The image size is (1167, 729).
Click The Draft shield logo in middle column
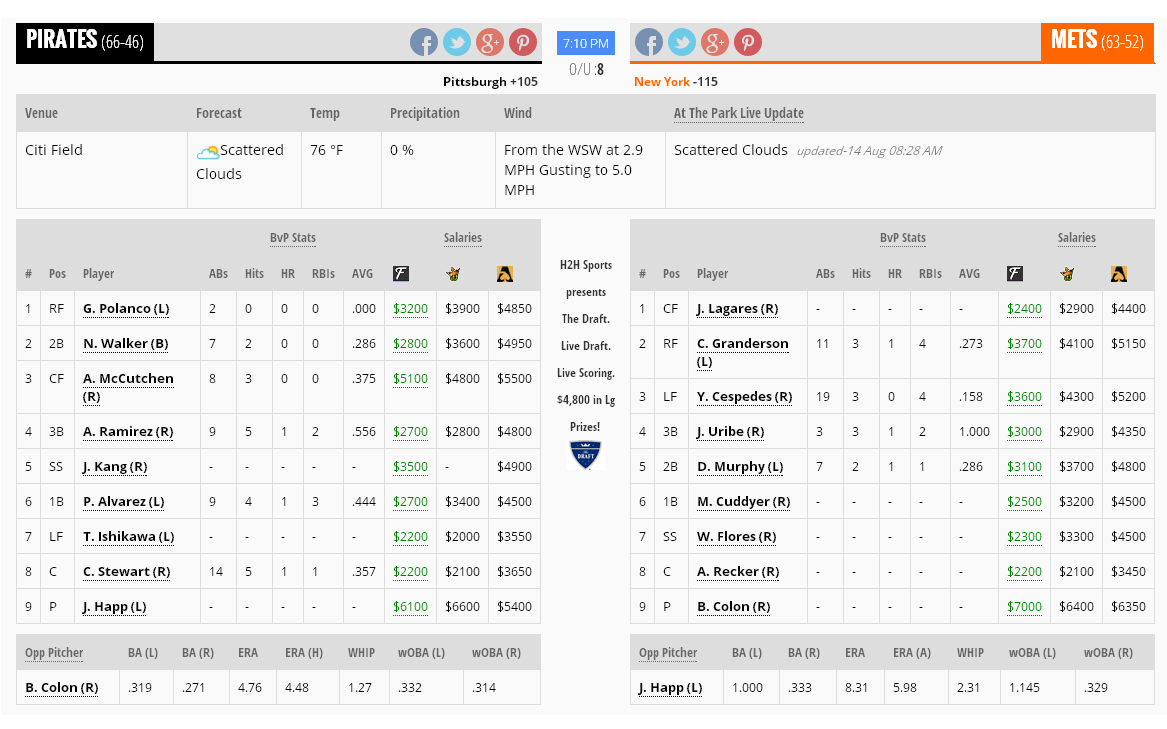point(585,455)
